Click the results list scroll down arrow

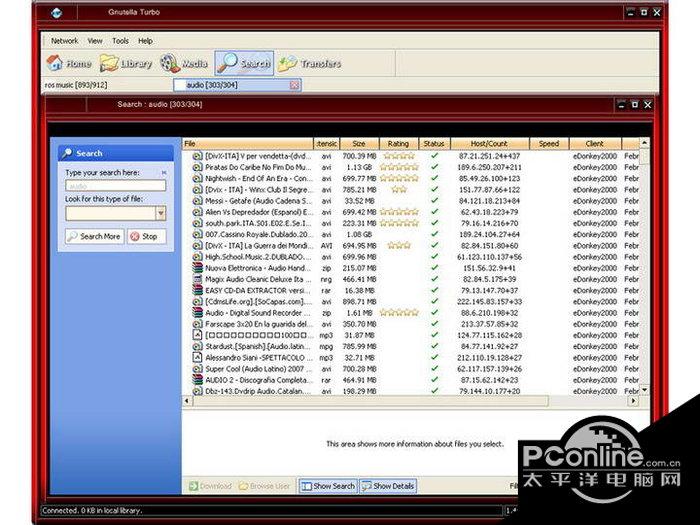point(644,390)
